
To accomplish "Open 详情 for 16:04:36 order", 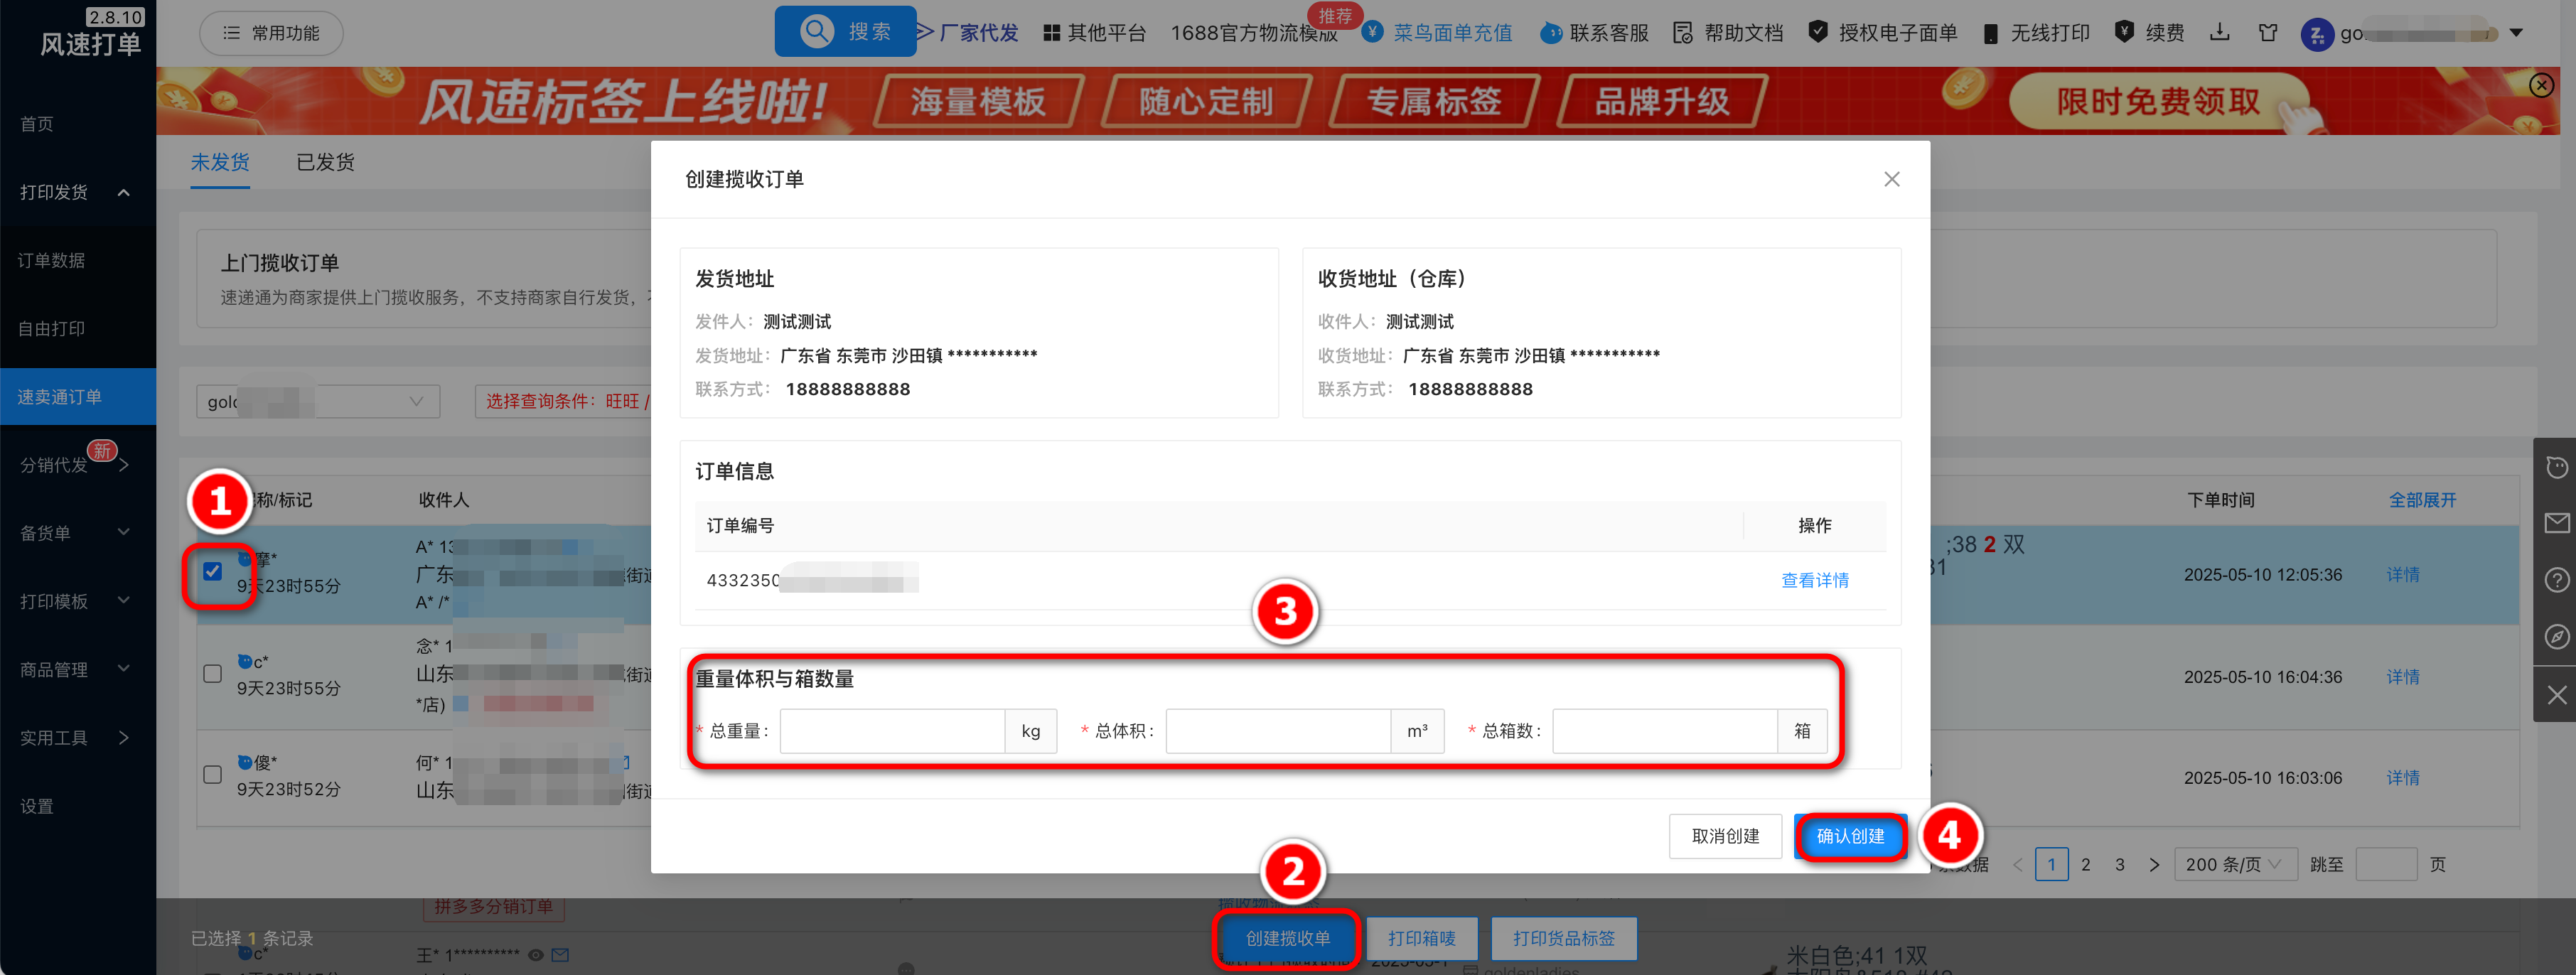I will [2403, 676].
